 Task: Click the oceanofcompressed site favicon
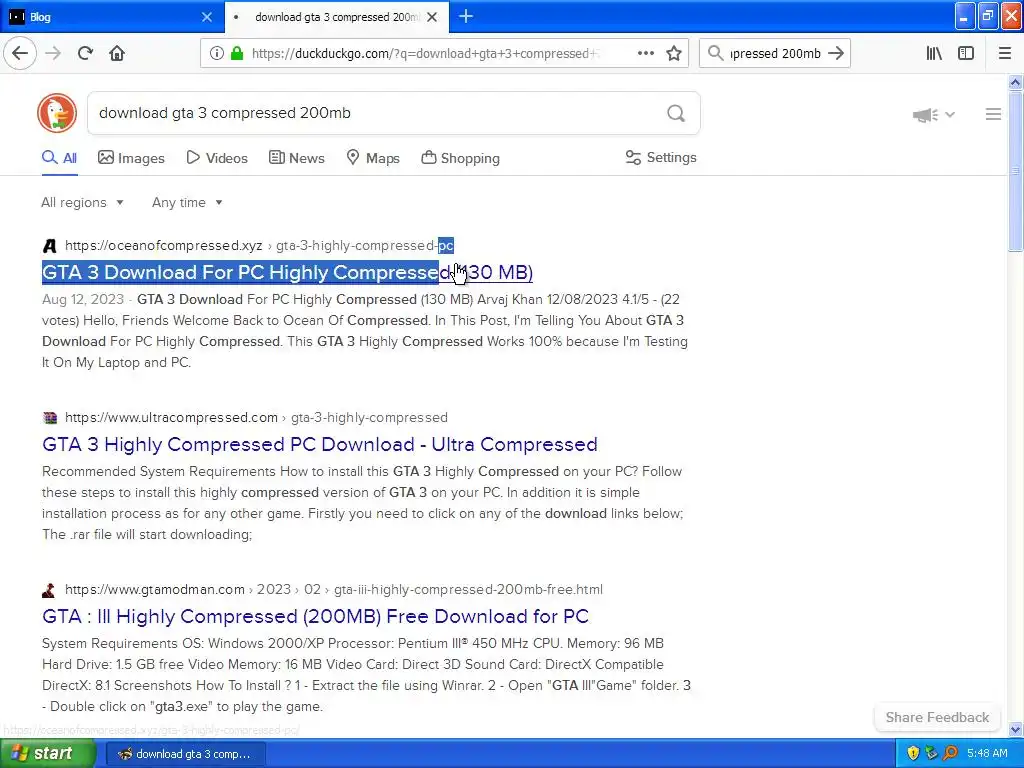click(50, 246)
